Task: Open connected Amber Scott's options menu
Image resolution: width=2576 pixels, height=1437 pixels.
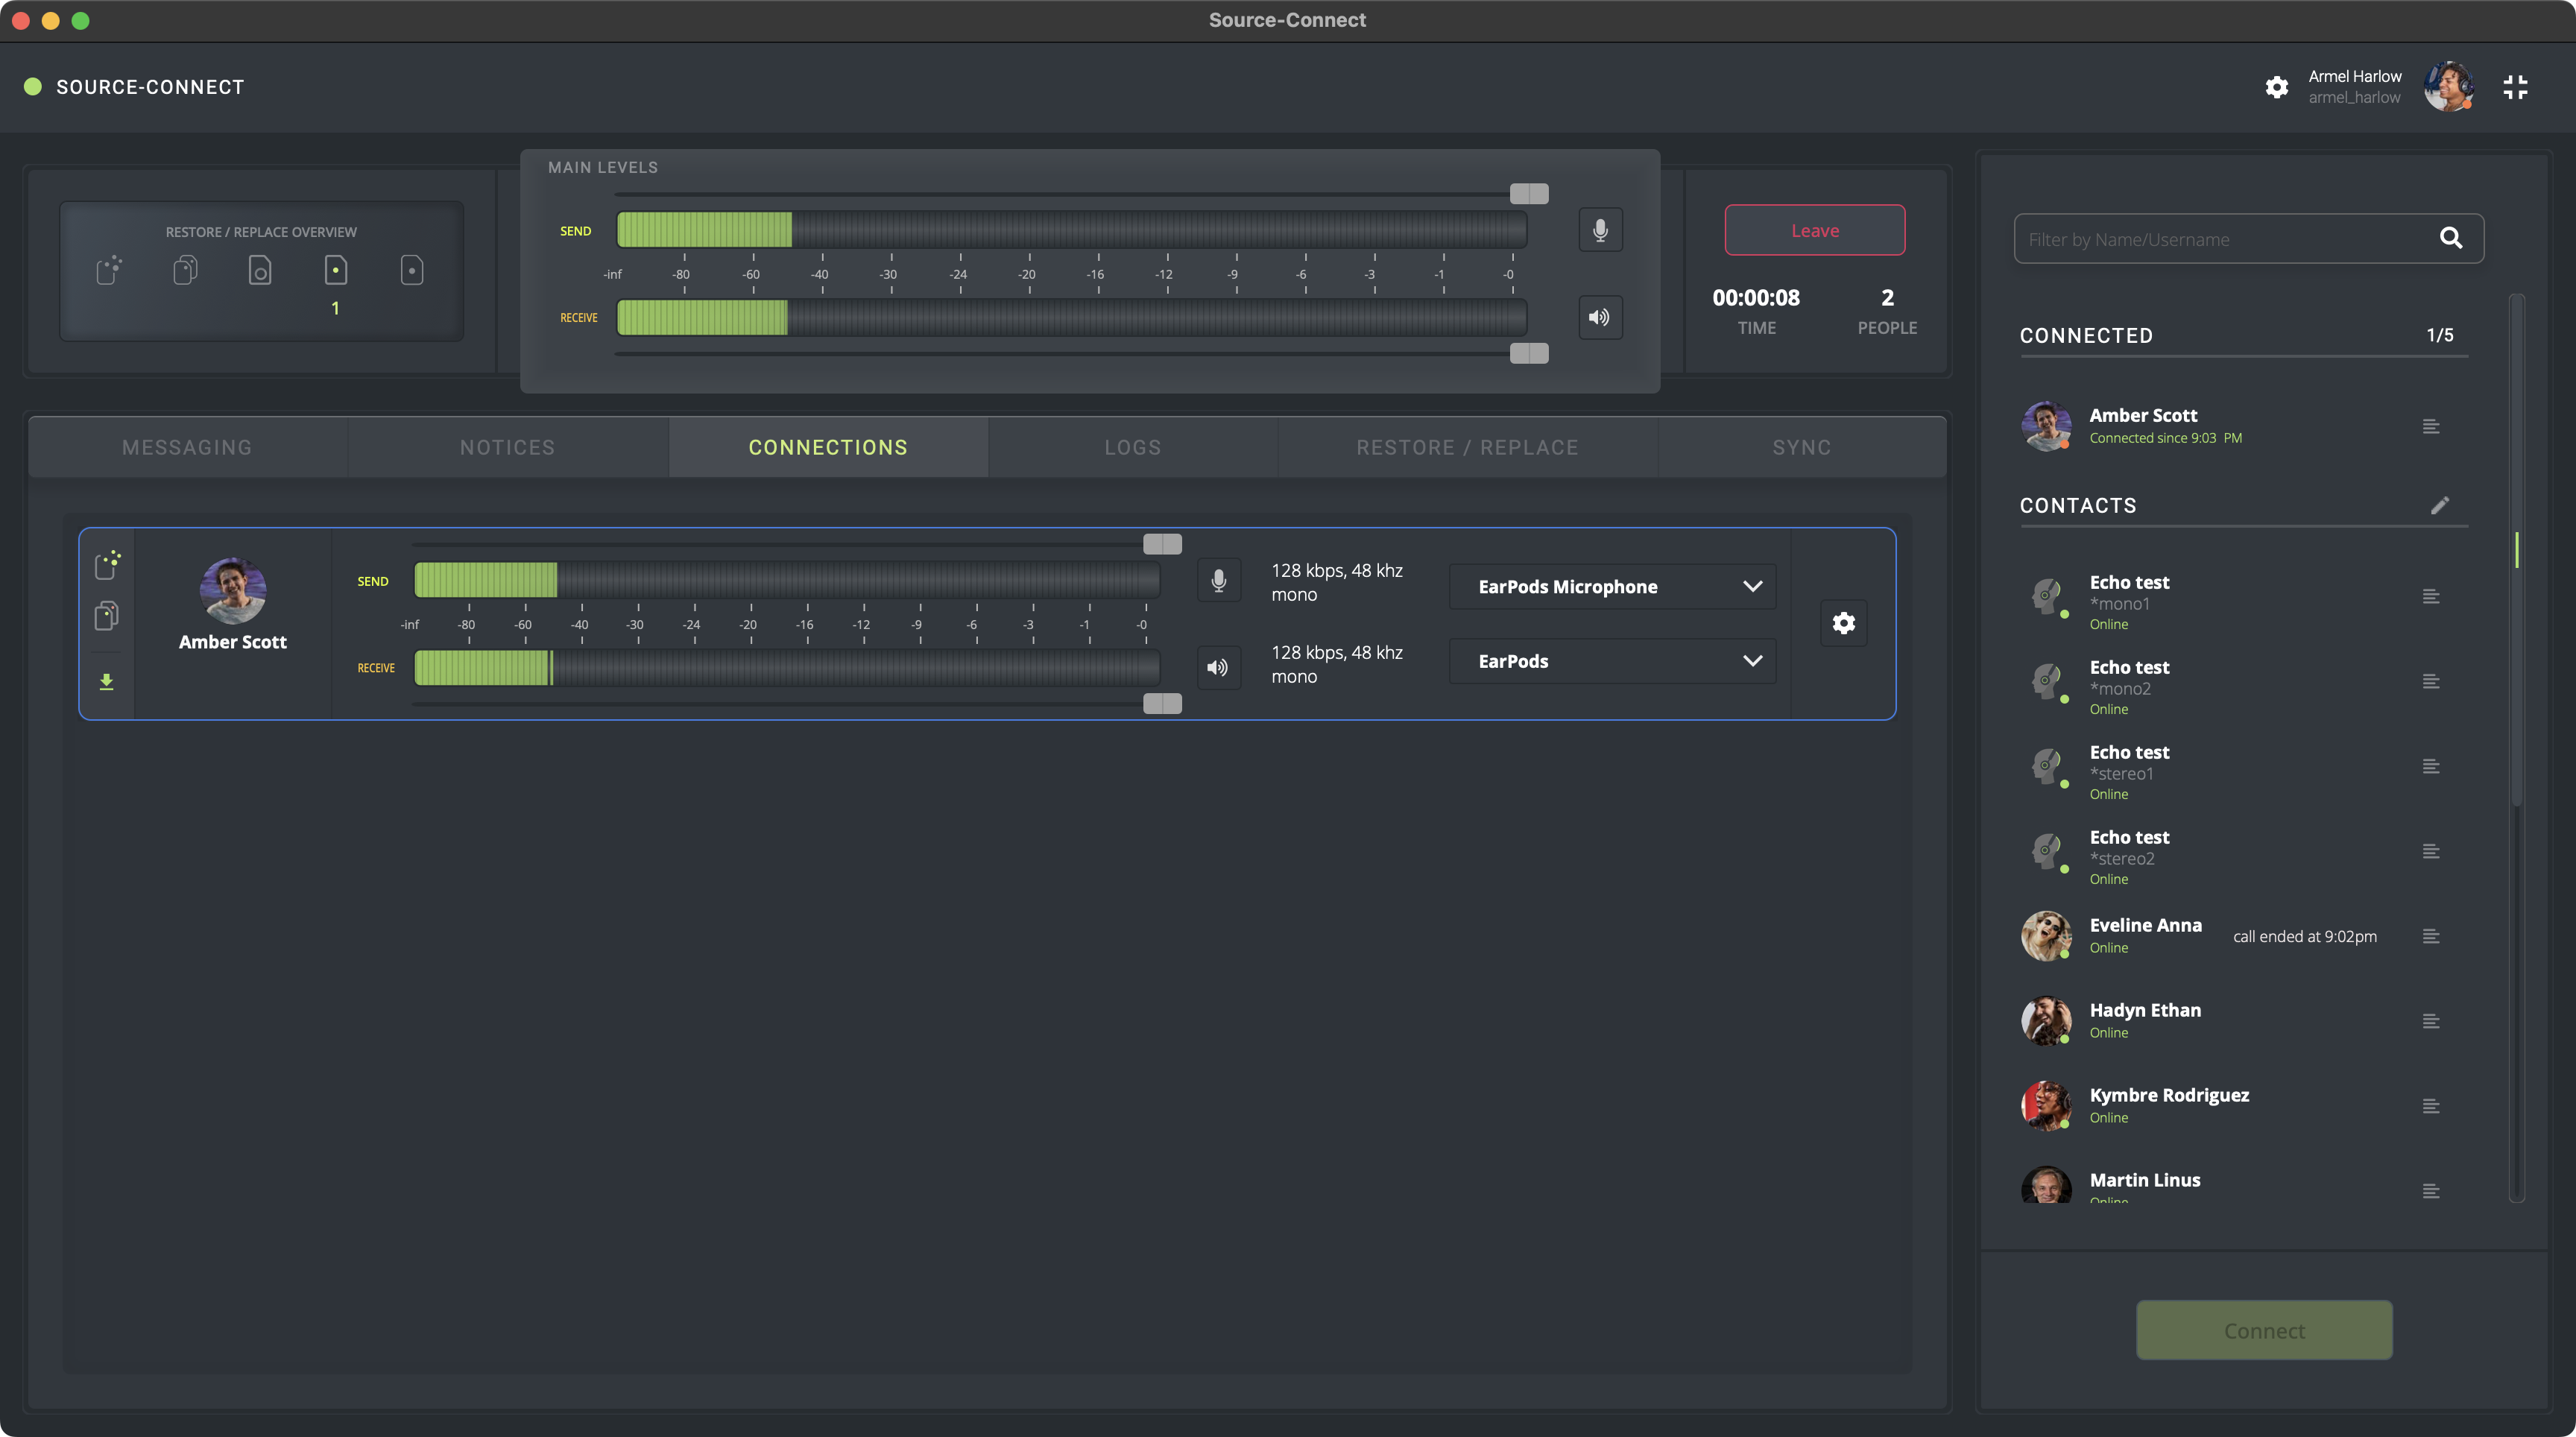Action: pyautogui.click(x=2431, y=427)
